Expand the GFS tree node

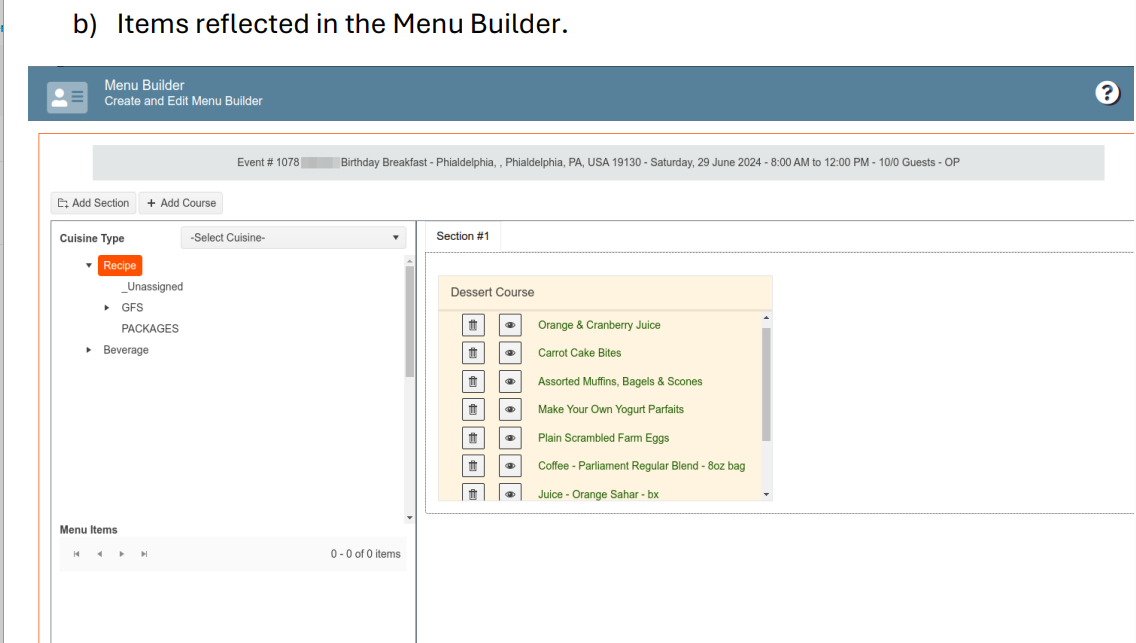coord(108,308)
